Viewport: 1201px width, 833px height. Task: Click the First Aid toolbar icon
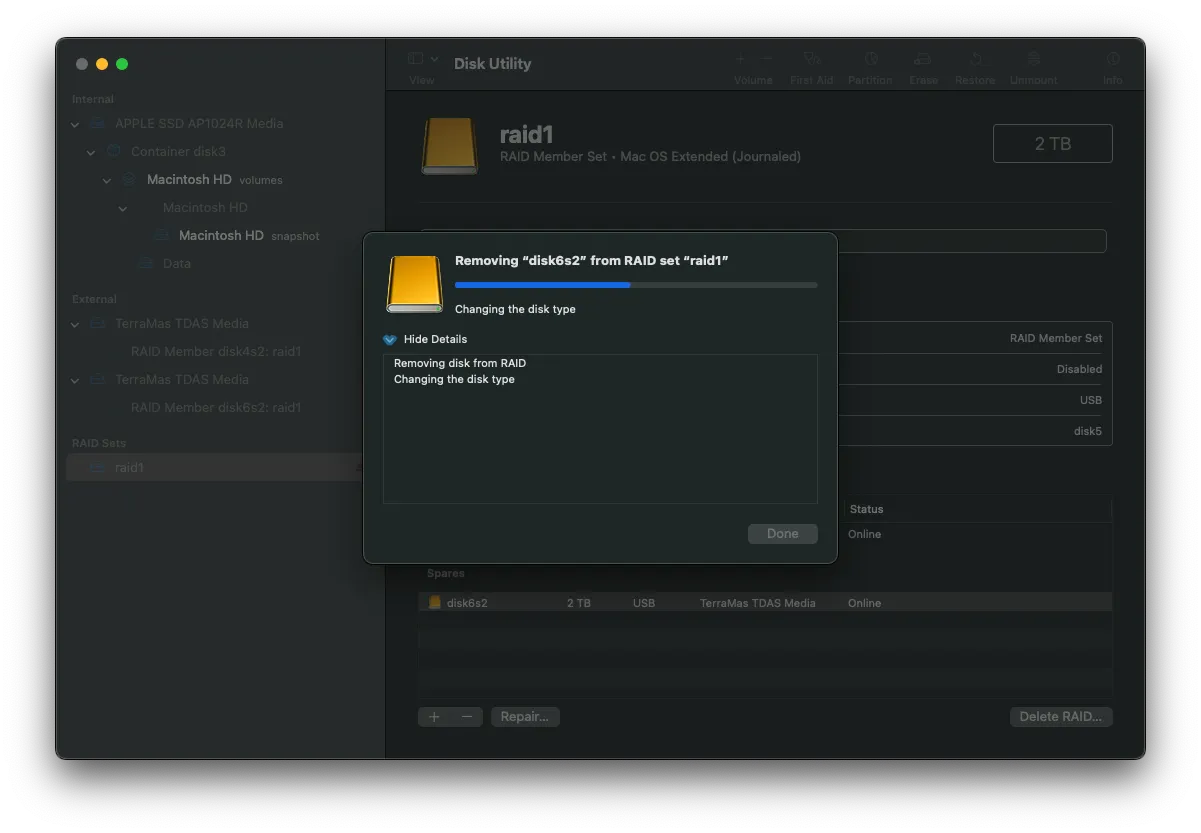click(x=811, y=60)
